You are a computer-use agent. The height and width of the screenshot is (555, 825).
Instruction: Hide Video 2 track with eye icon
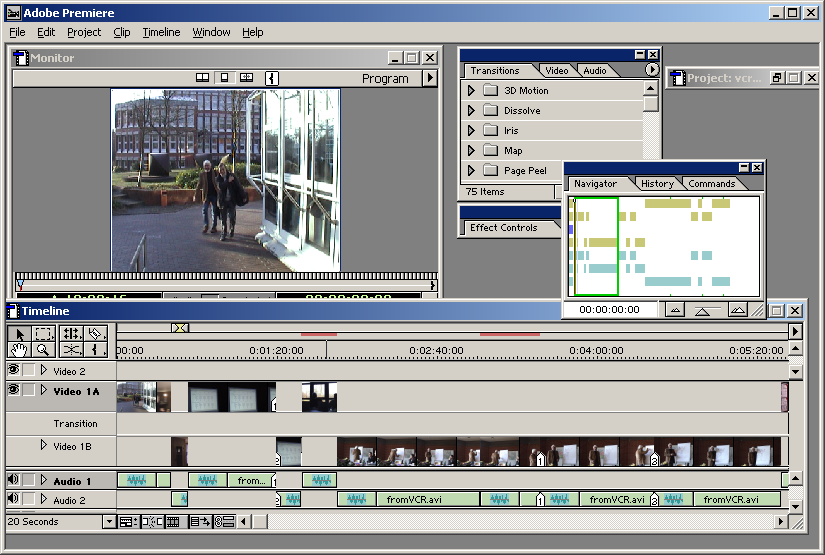pos(13,370)
